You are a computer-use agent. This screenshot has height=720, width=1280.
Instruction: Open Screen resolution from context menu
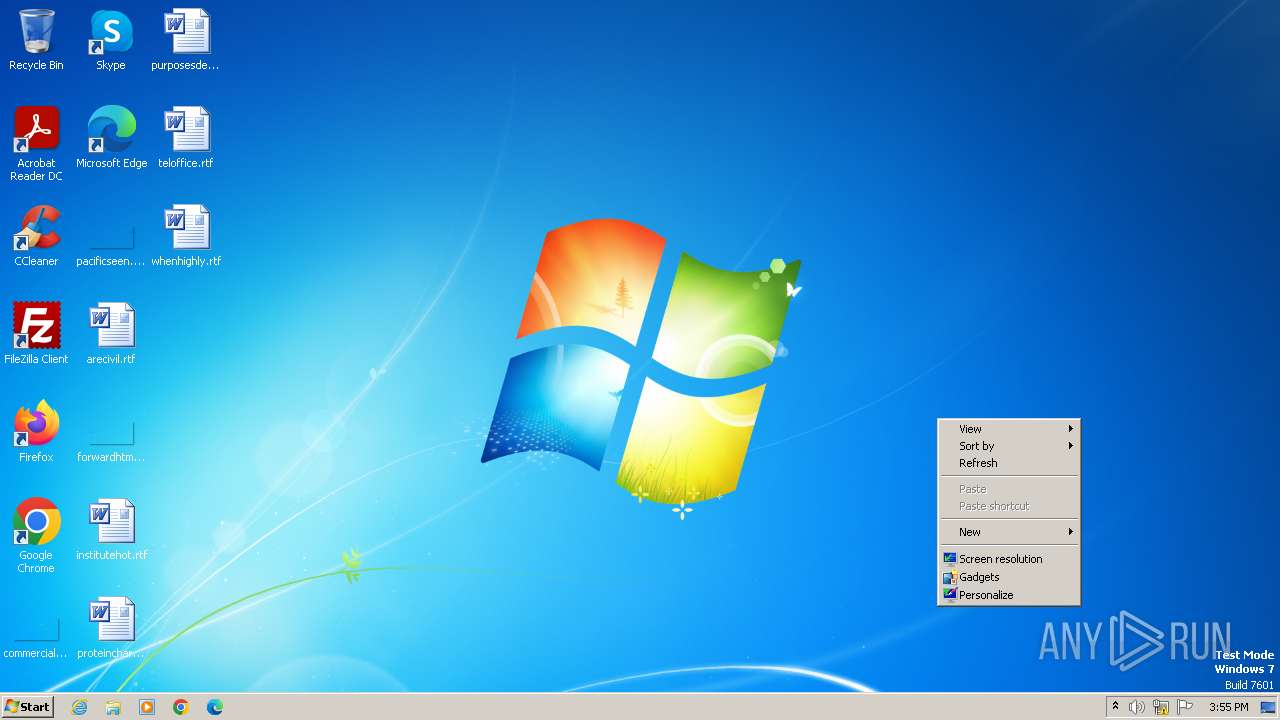click(1009, 559)
